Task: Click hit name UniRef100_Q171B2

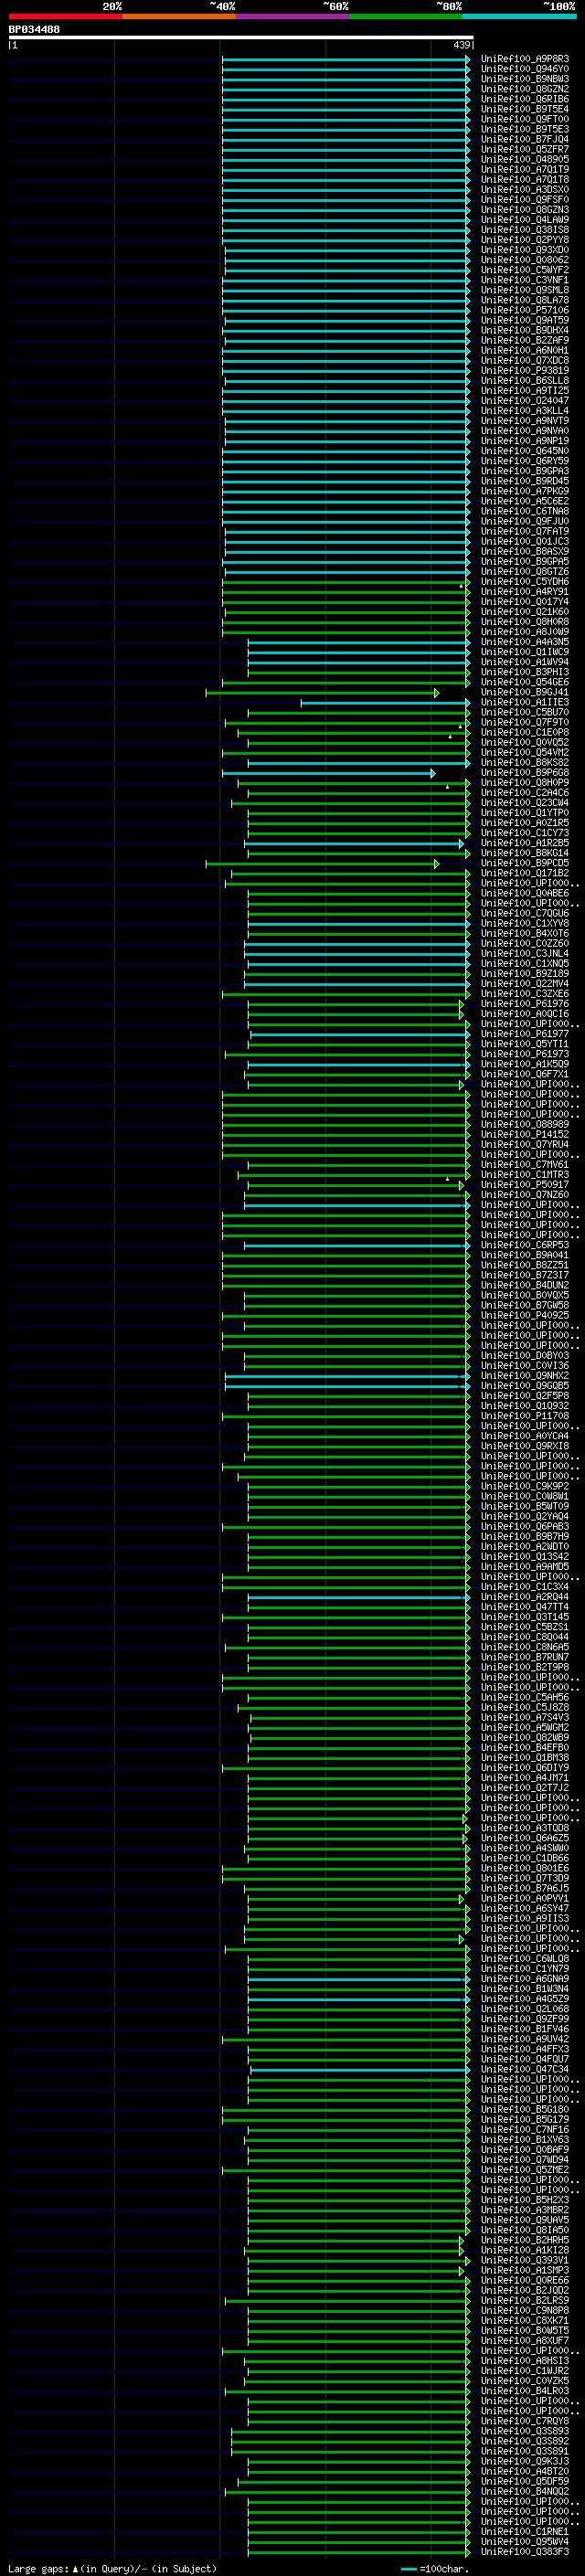Action: click(524, 873)
